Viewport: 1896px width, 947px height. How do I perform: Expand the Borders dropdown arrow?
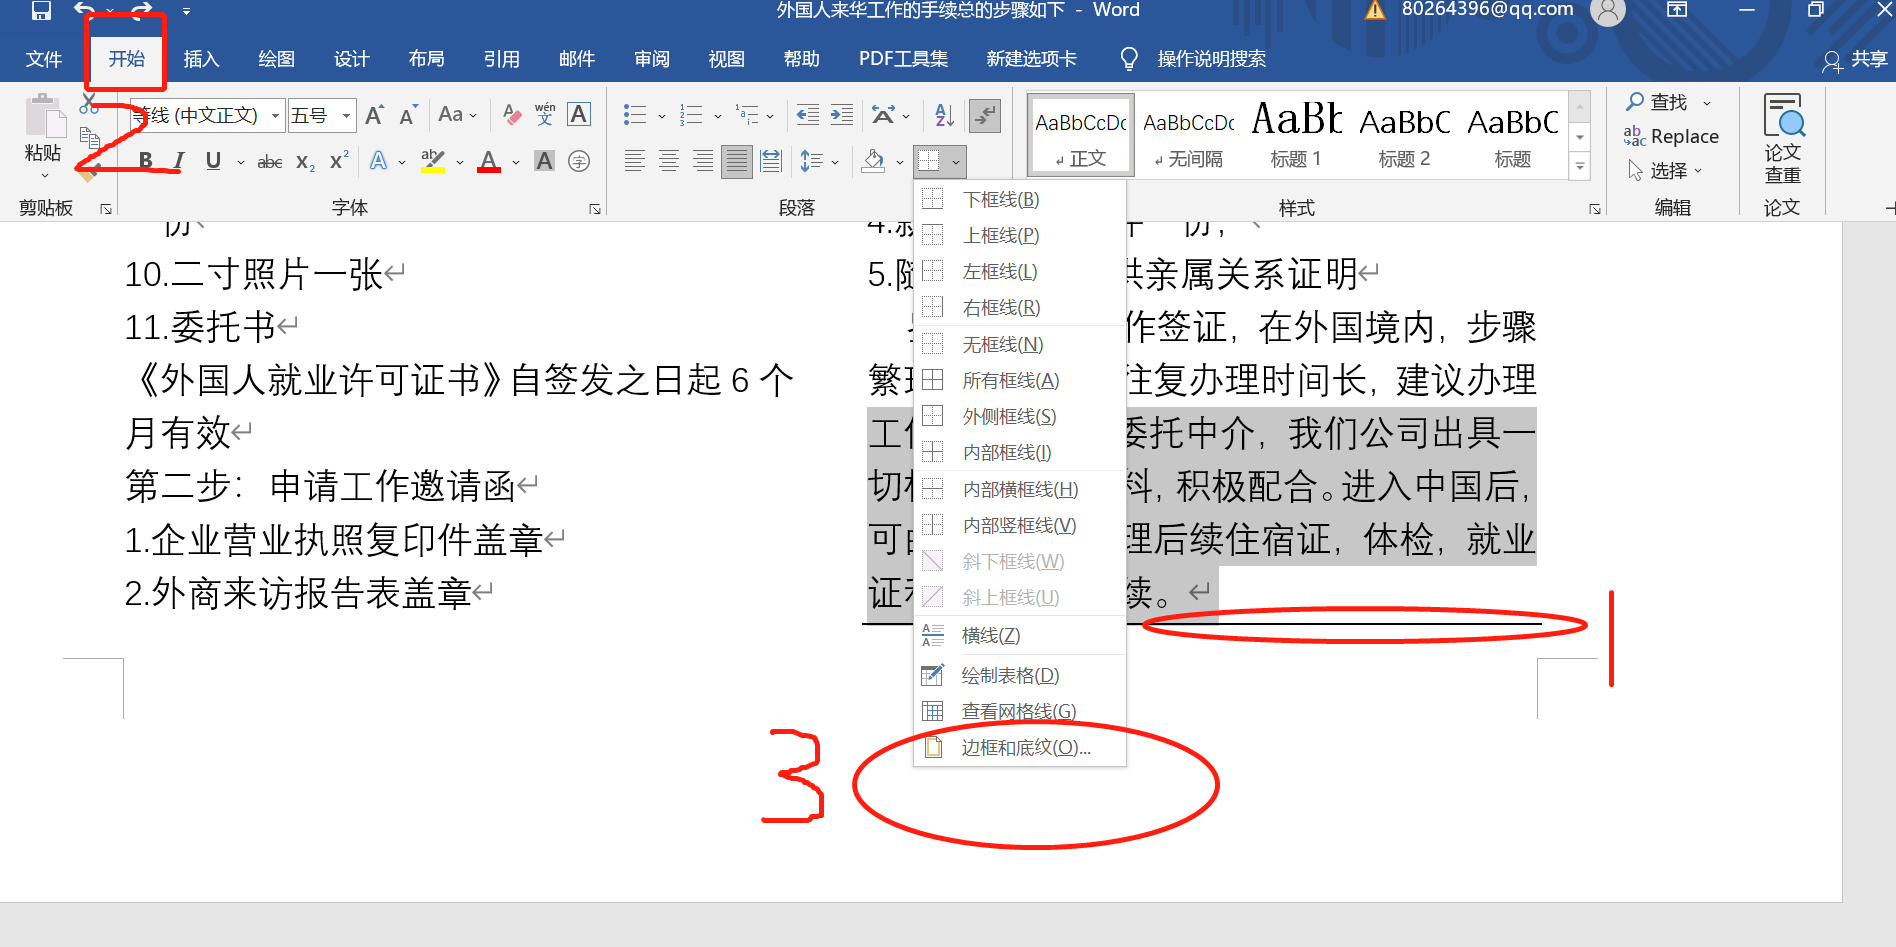(955, 161)
